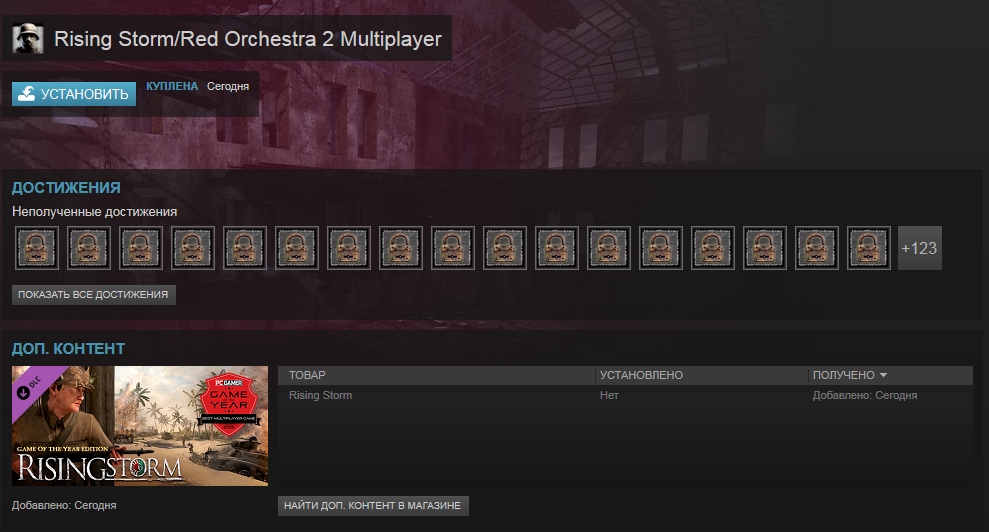Viewport: 989px width, 532px height.
Task: Select the eleventh locked achievement icon
Action: point(557,248)
